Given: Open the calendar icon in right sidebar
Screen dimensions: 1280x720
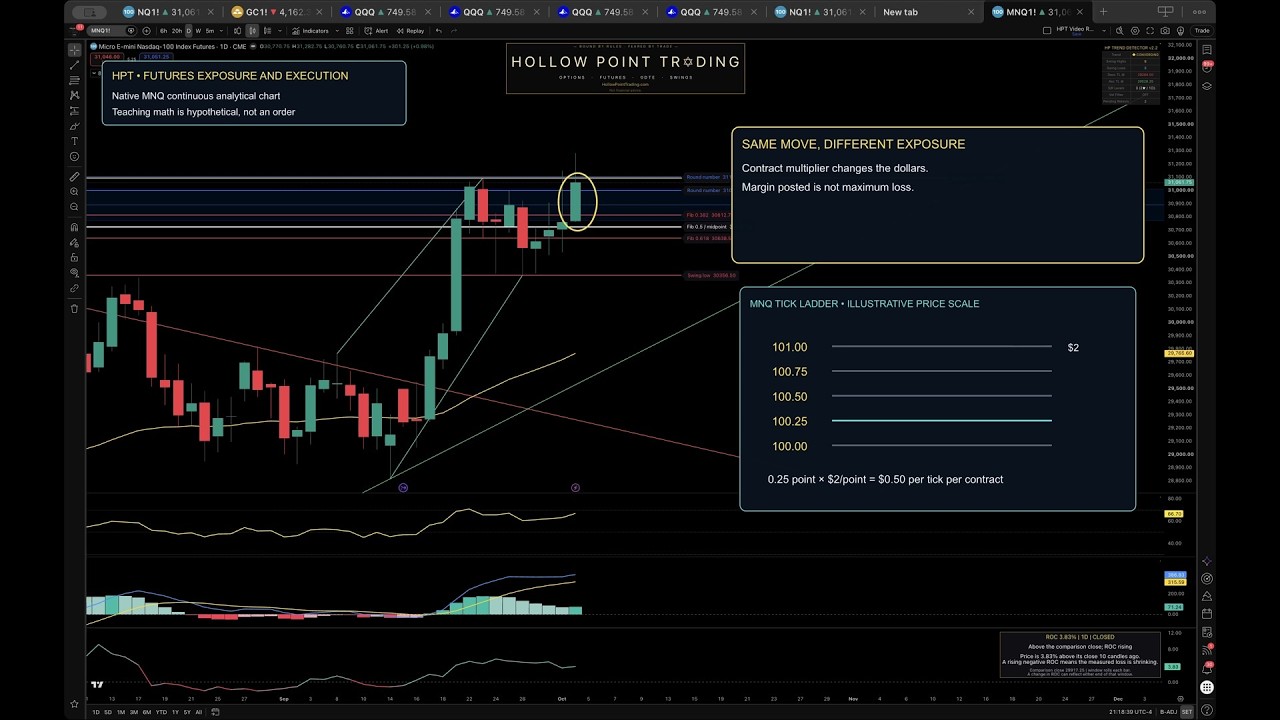Looking at the screenshot, I should click(1207, 613).
